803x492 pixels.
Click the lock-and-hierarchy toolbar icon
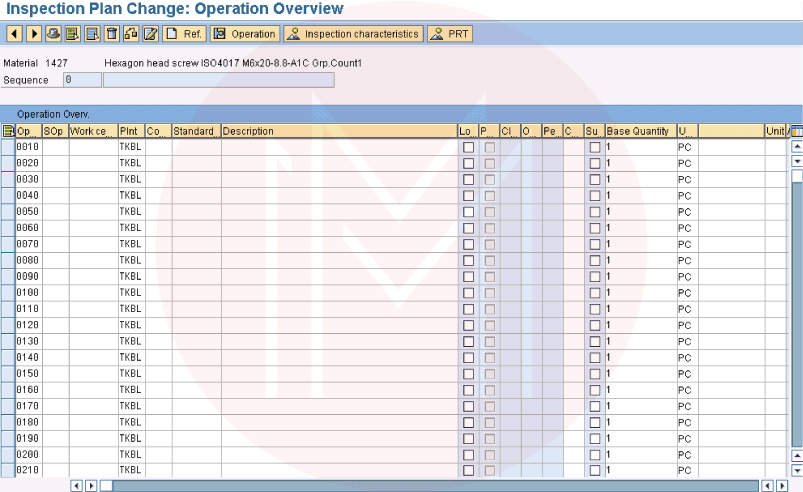coord(131,34)
